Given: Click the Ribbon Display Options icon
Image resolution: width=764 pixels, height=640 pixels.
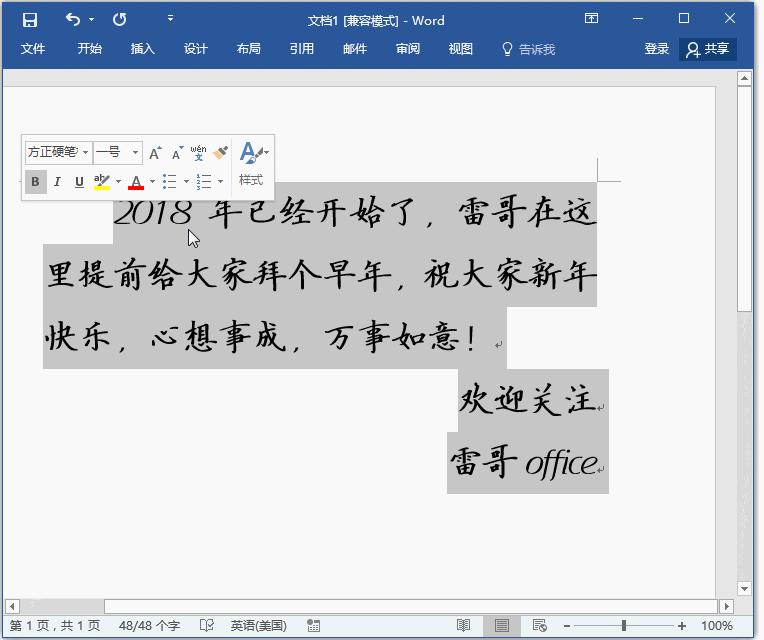Looking at the screenshot, I should [591, 19].
